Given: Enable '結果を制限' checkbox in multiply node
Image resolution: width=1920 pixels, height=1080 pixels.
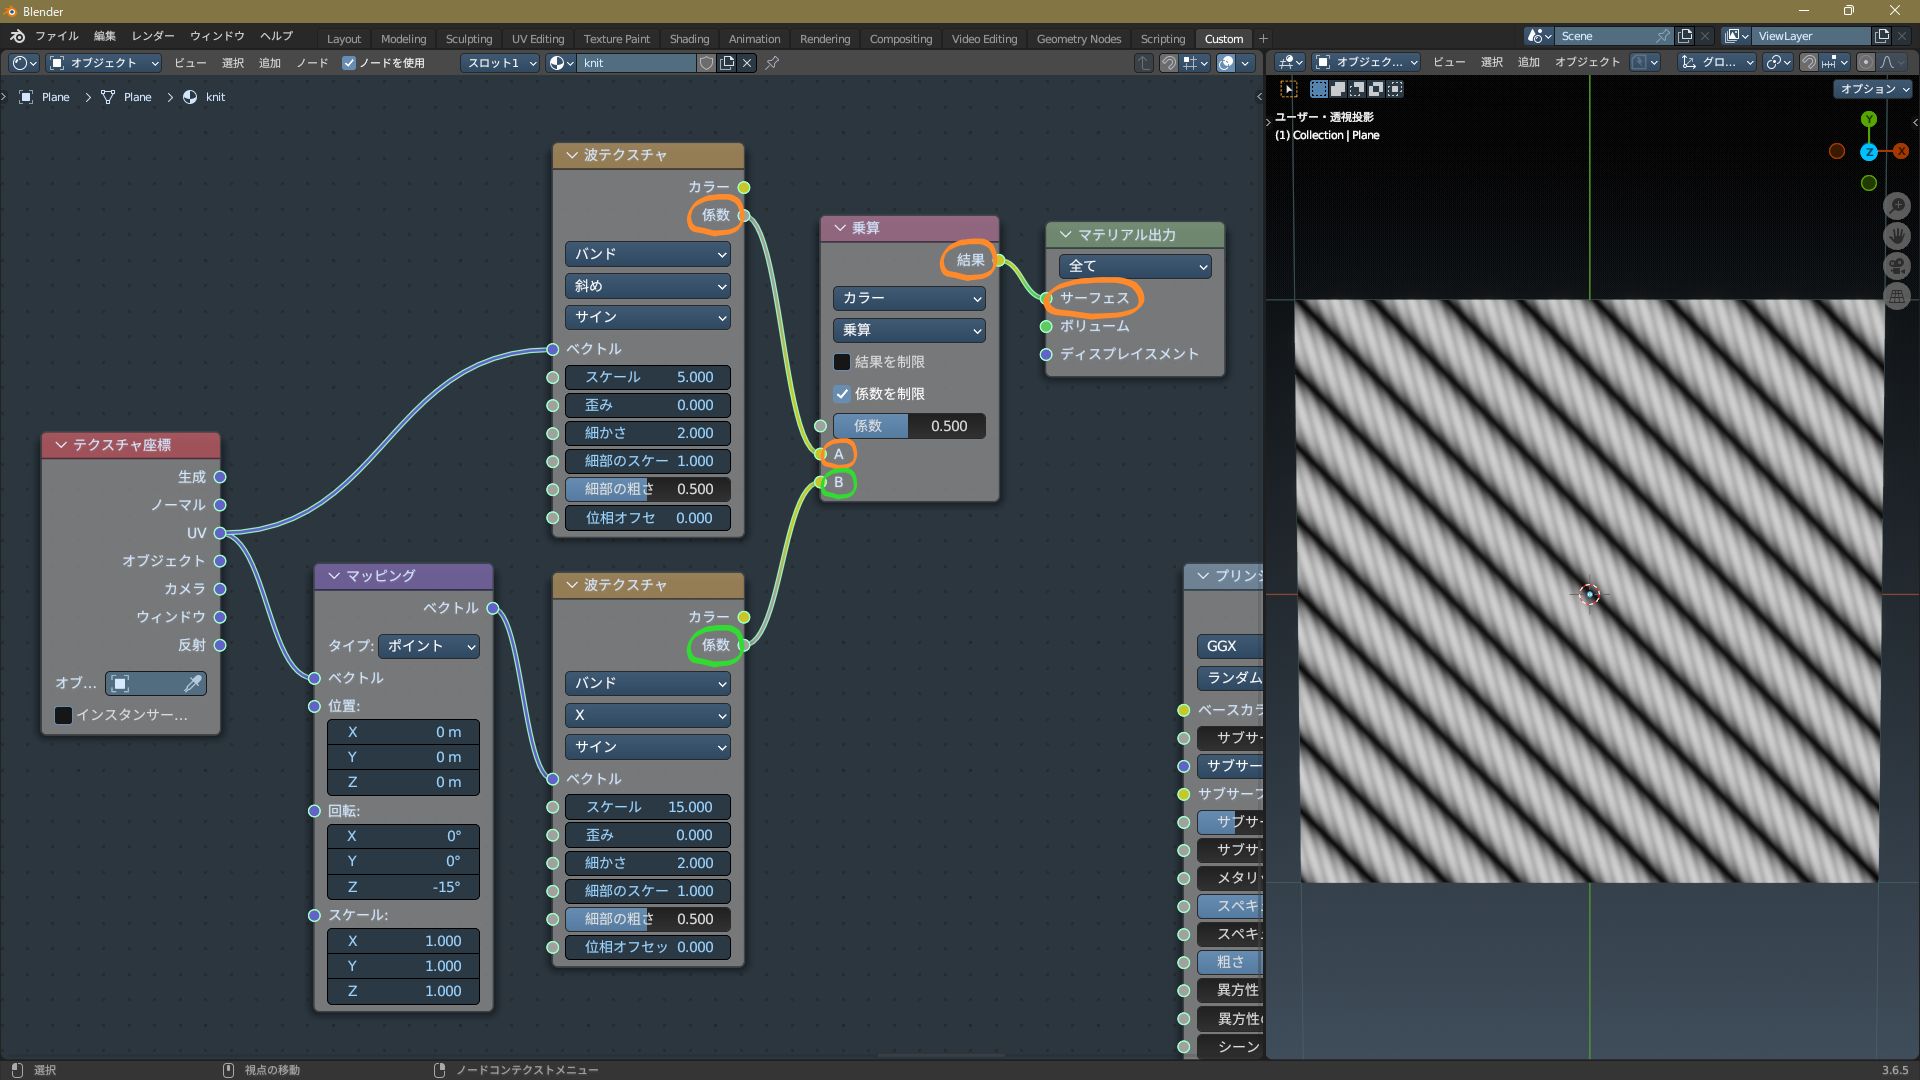Looking at the screenshot, I should (842, 362).
